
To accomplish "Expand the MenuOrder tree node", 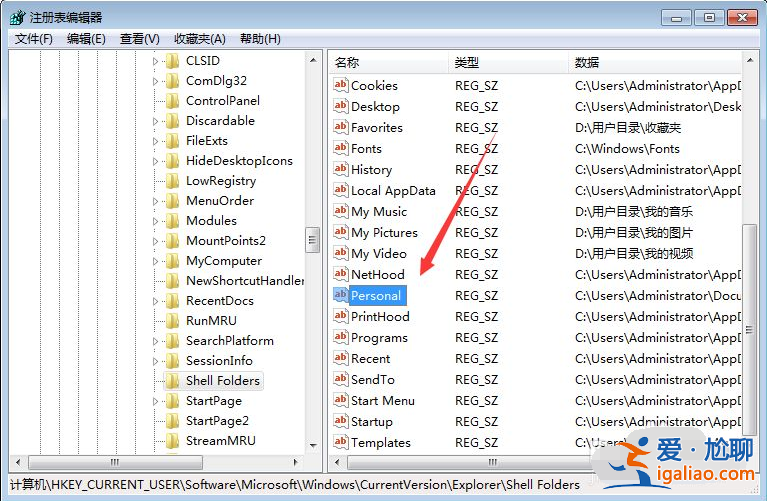I will point(156,201).
